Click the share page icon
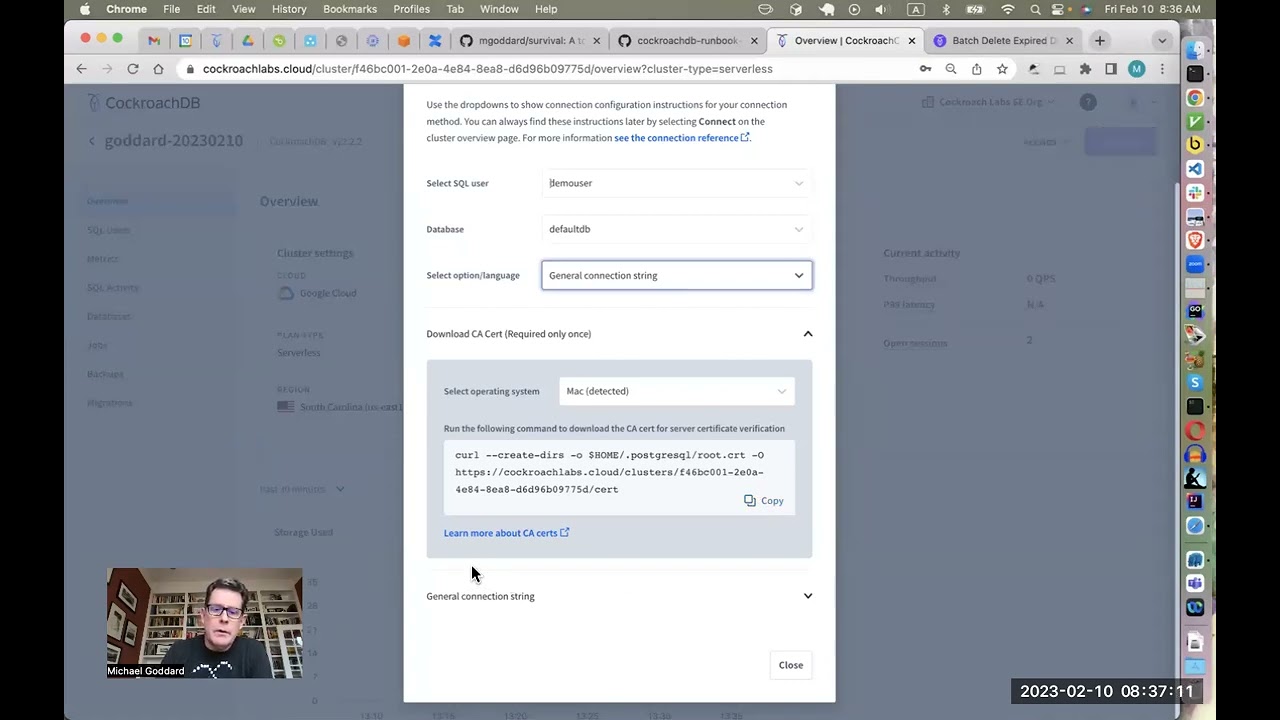 coord(976,69)
